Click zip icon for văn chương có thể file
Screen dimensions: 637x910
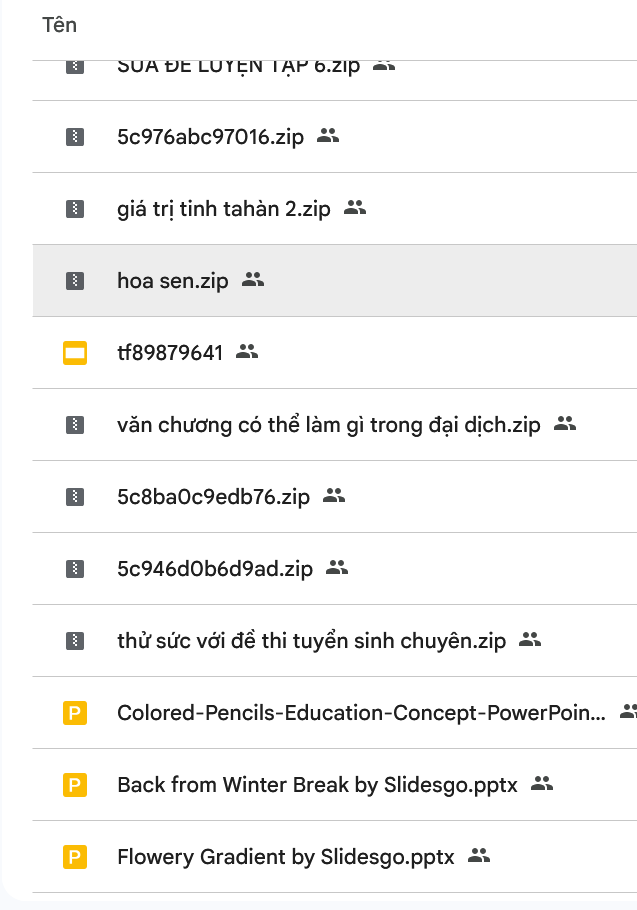[x=74, y=425]
